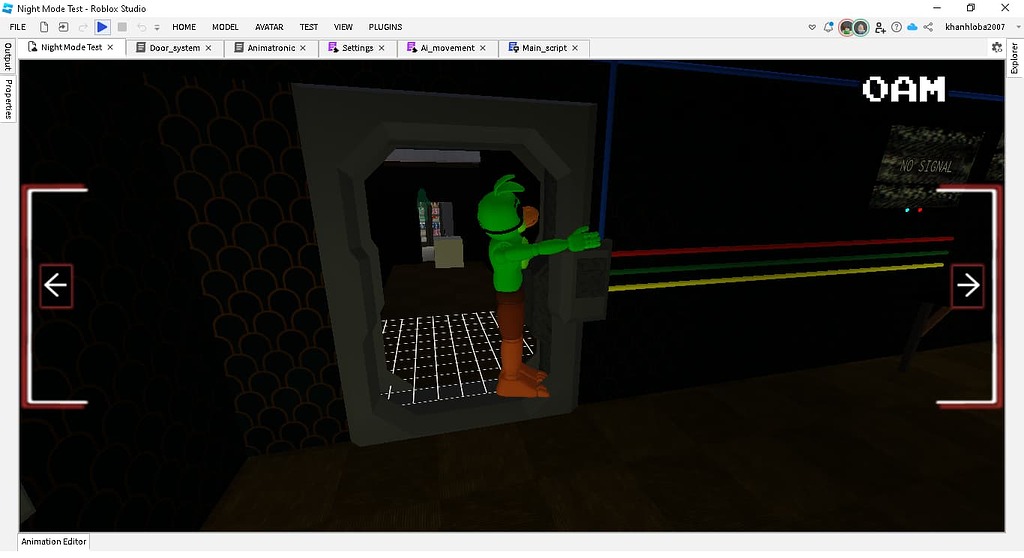Expand the quick access toolbar customize arrow
This screenshot has width=1024, height=558.
point(157,27)
